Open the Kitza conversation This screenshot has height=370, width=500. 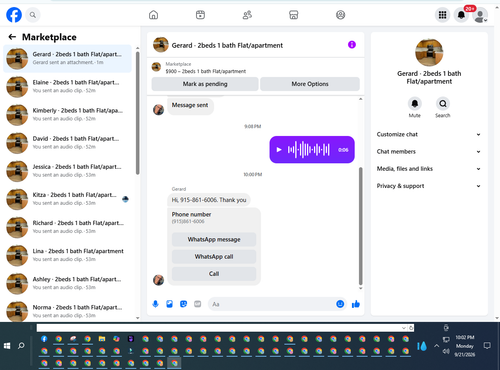[x=67, y=199]
